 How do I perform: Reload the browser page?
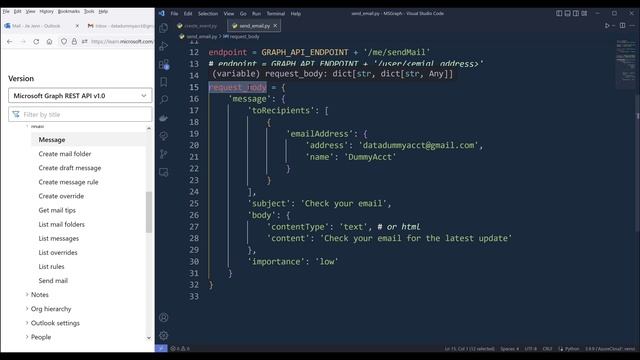coord(36,41)
